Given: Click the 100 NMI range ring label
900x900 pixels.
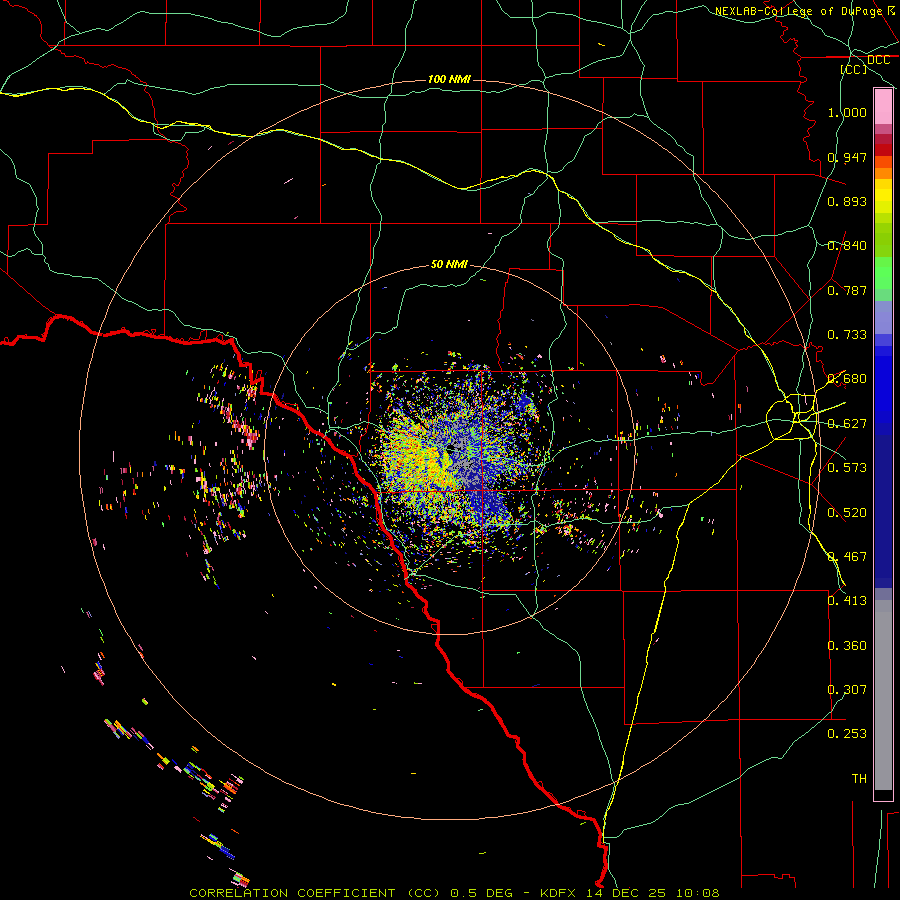Looking at the screenshot, I should [449, 79].
